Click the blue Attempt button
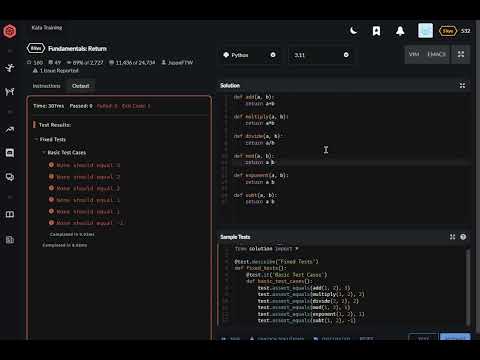Viewport: 480px width, 360px height. [455, 337]
